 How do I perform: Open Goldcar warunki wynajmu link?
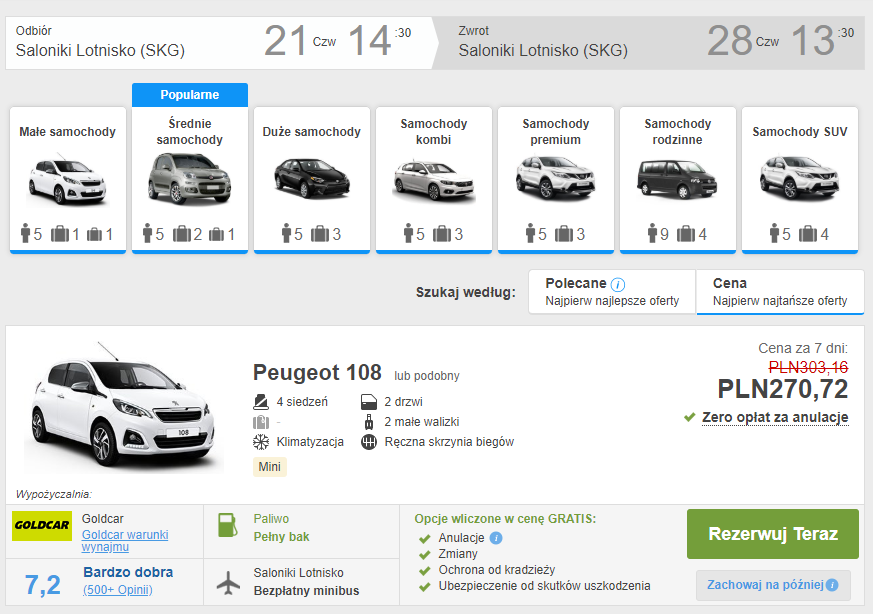coord(125,541)
